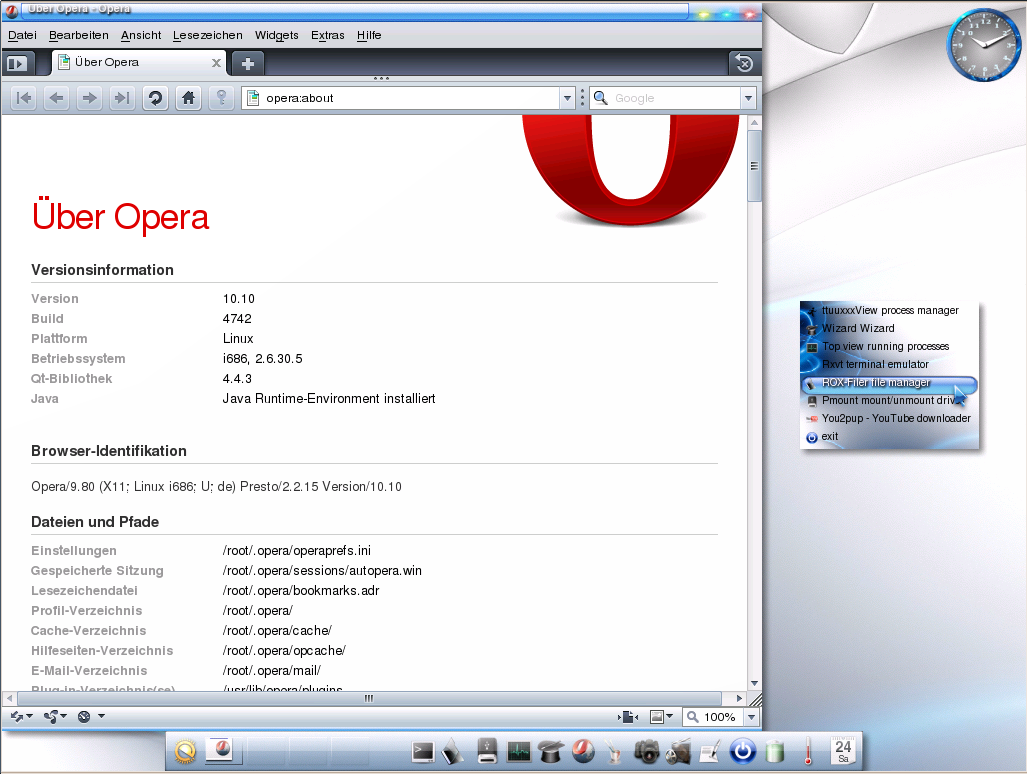Open a new tab with plus button
The width and height of the screenshot is (1027, 774).
tap(248, 64)
